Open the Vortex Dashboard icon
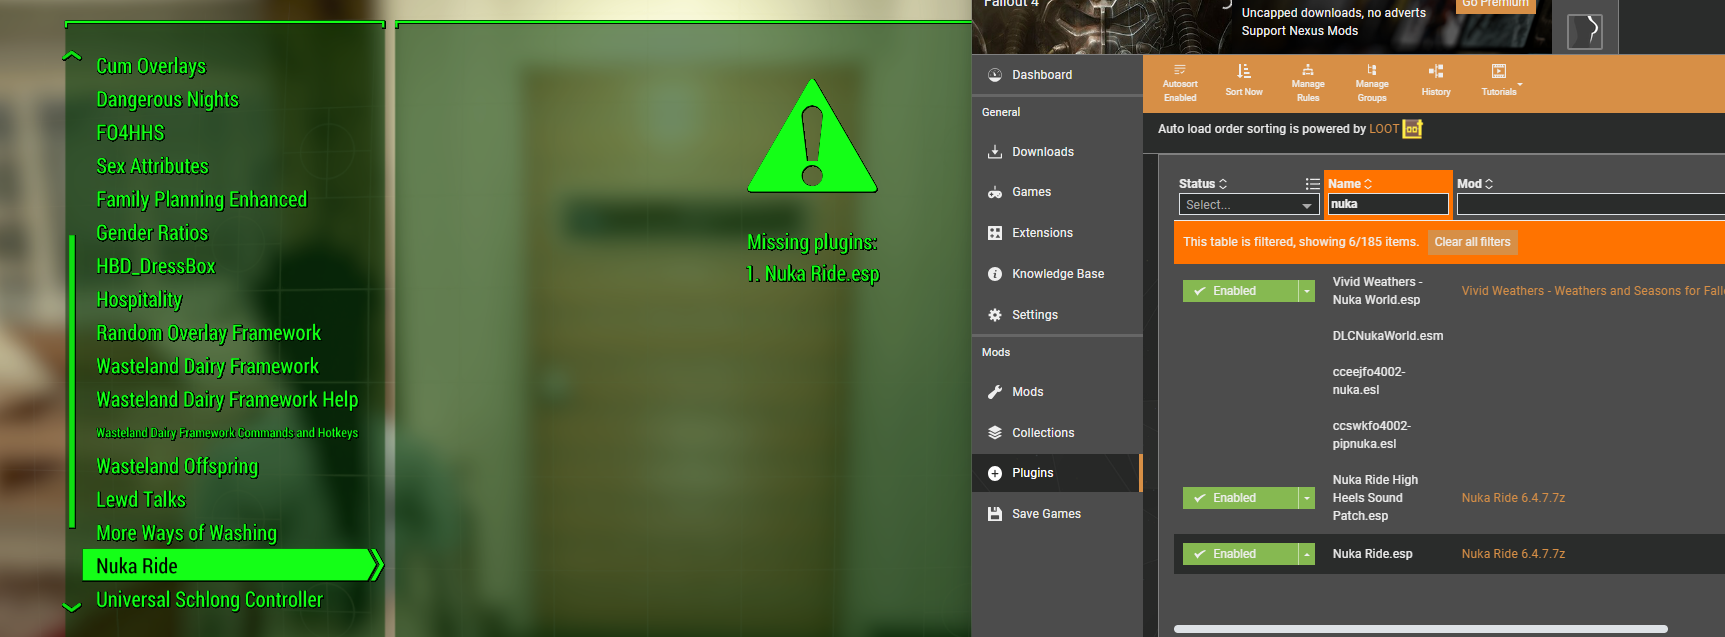 [995, 75]
